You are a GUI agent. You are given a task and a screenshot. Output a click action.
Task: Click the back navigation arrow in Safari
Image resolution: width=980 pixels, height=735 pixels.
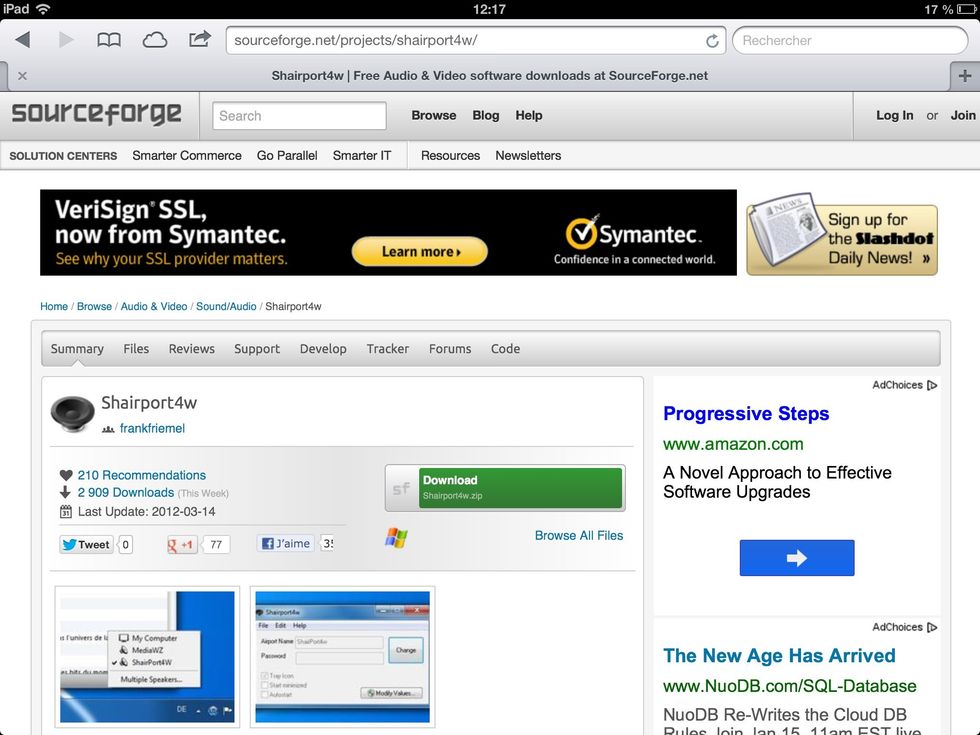click(22, 40)
